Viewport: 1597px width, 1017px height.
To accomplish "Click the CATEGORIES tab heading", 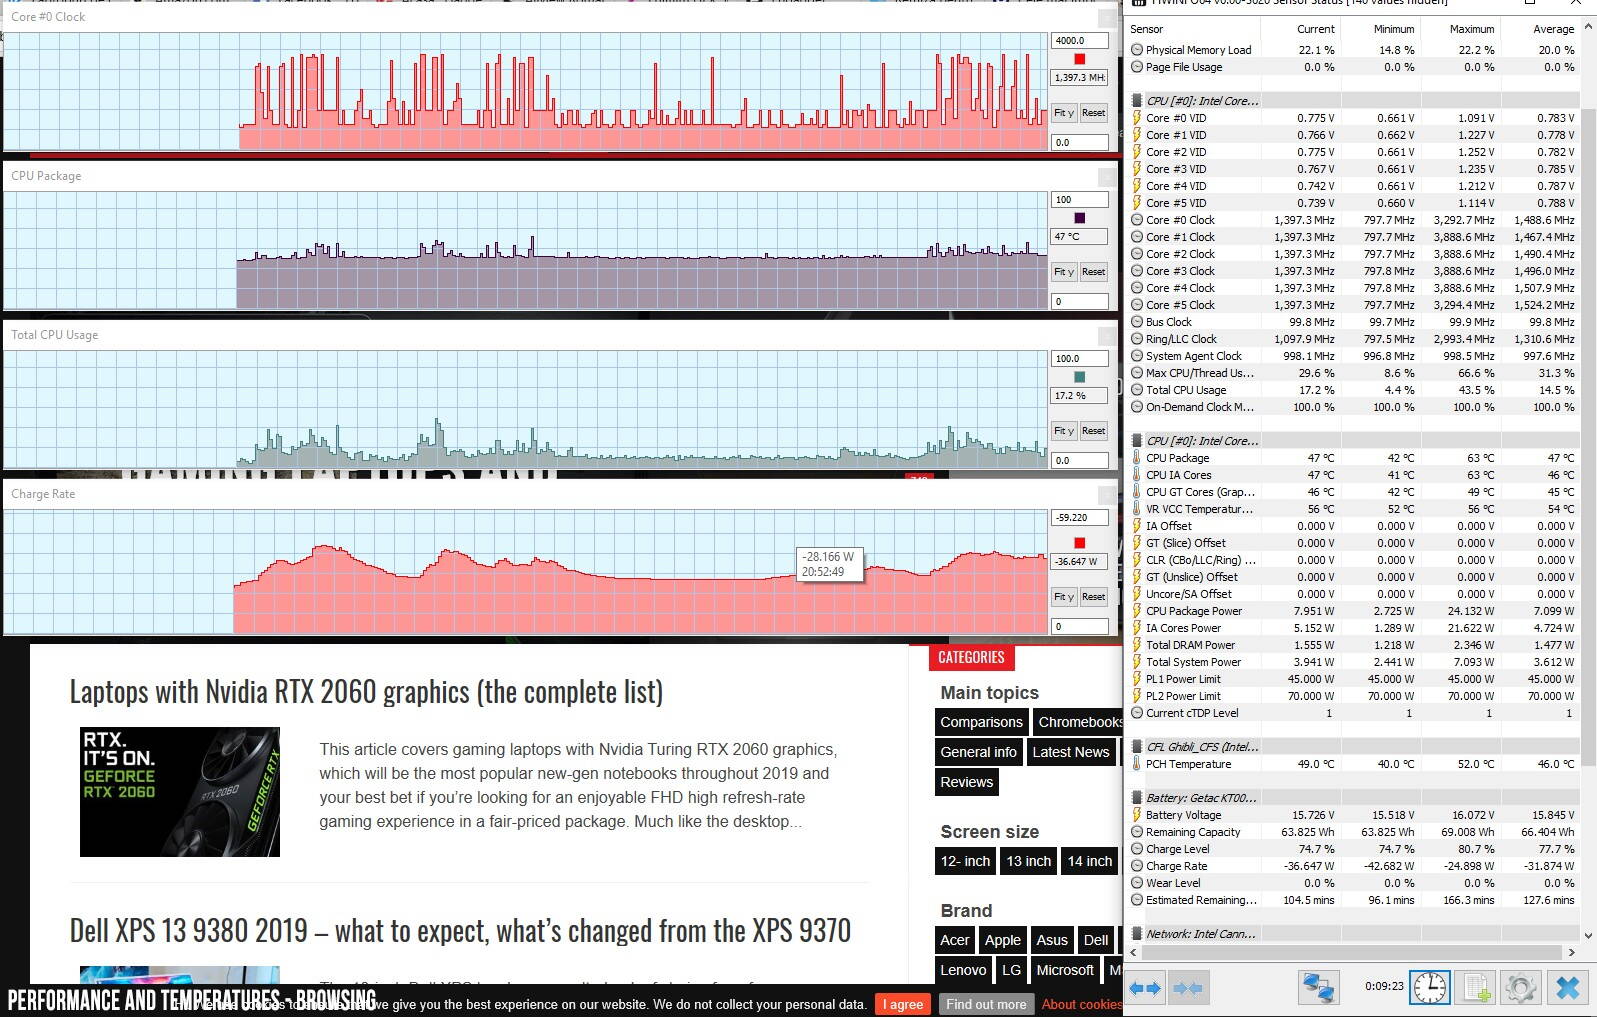I will point(971,657).
